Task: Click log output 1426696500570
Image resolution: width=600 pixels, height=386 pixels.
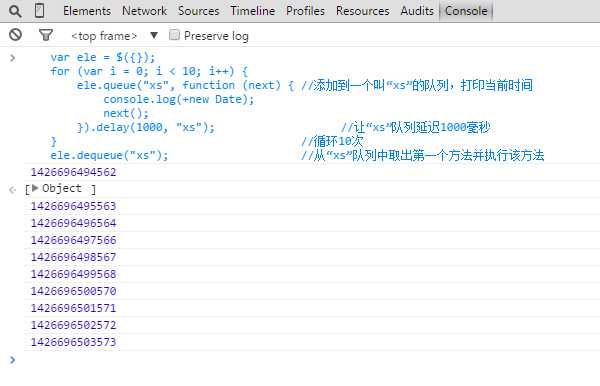Action: tap(73, 291)
